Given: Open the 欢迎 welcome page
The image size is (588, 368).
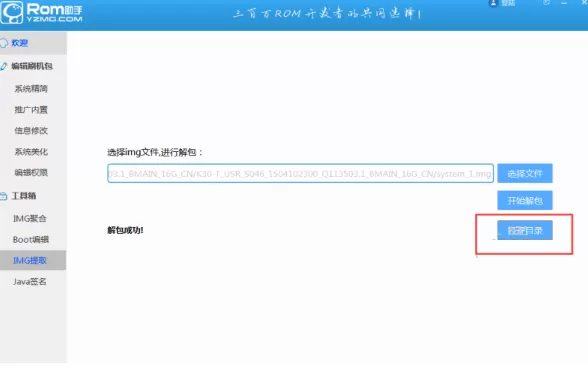Looking at the screenshot, I should [33, 43].
